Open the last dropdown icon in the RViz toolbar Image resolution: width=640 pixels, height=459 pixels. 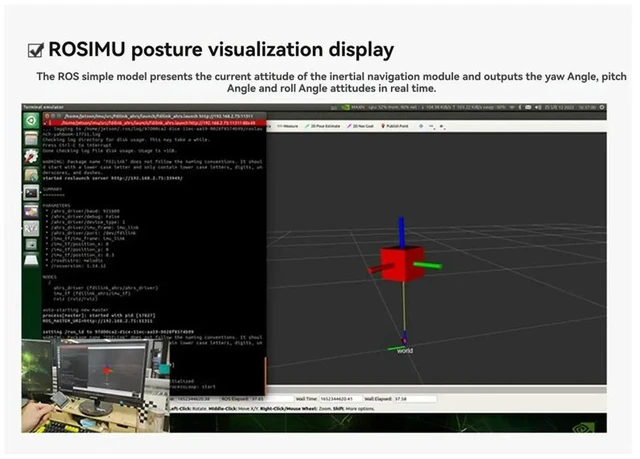click(x=442, y=127)
